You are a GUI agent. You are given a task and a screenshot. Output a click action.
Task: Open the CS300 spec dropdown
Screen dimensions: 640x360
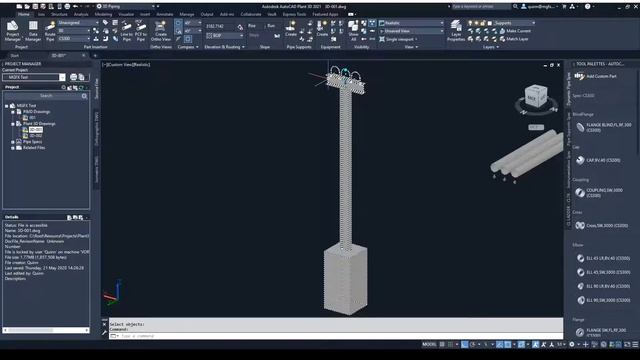74,39
